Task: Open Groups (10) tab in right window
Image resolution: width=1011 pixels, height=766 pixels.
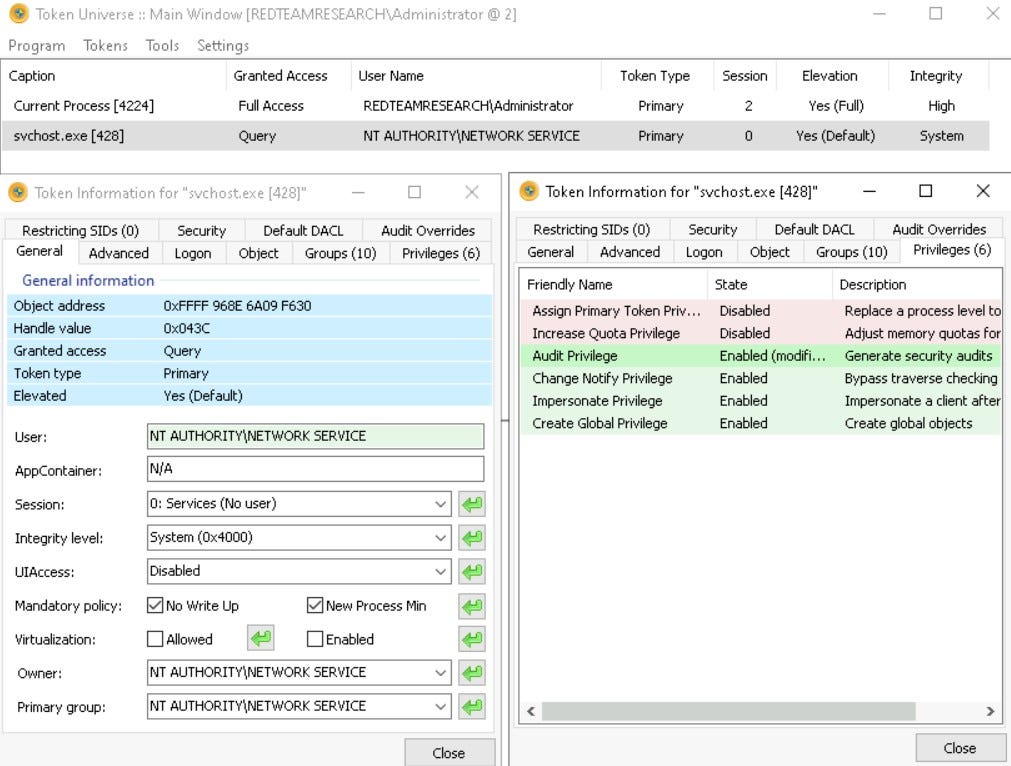Action: (x=852, y=252)
